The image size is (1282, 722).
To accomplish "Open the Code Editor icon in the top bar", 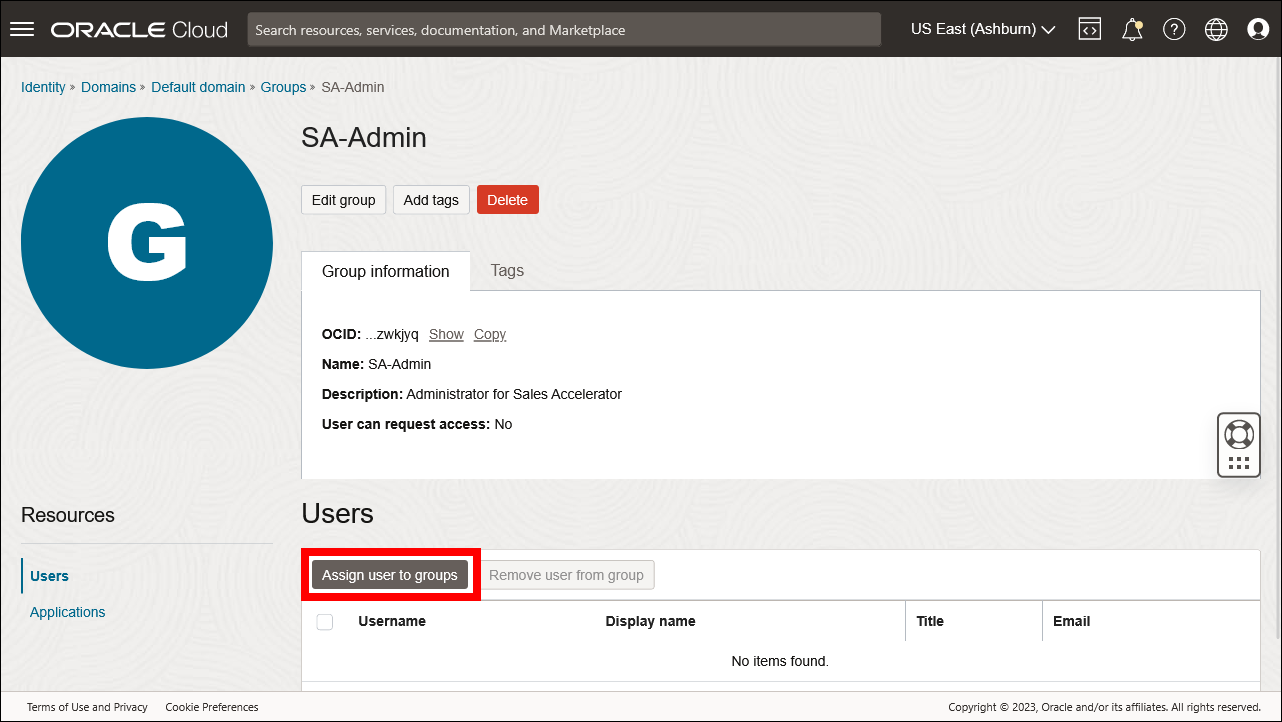I will pos(1089,29).
